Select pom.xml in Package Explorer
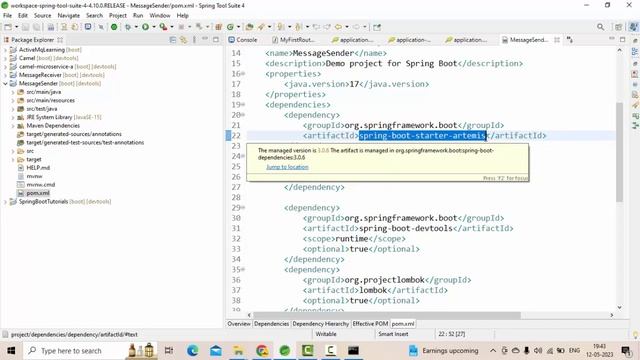 38,193
